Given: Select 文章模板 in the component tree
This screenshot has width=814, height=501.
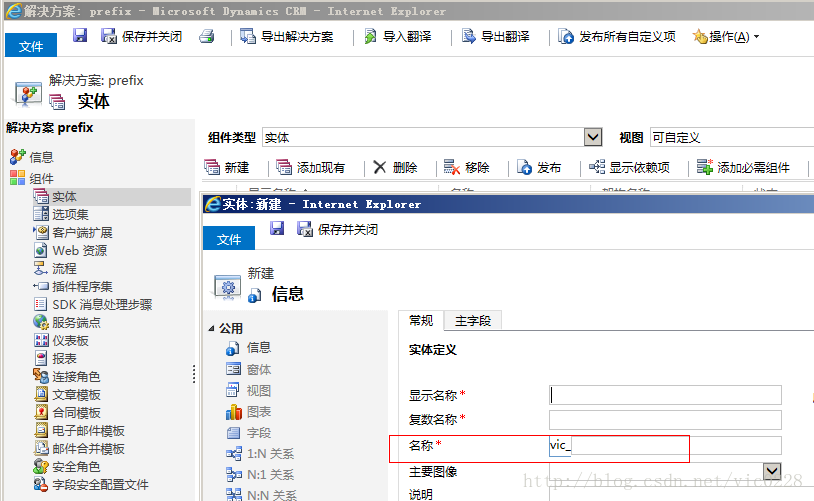Looking at the screenshot, I should 67,395.
